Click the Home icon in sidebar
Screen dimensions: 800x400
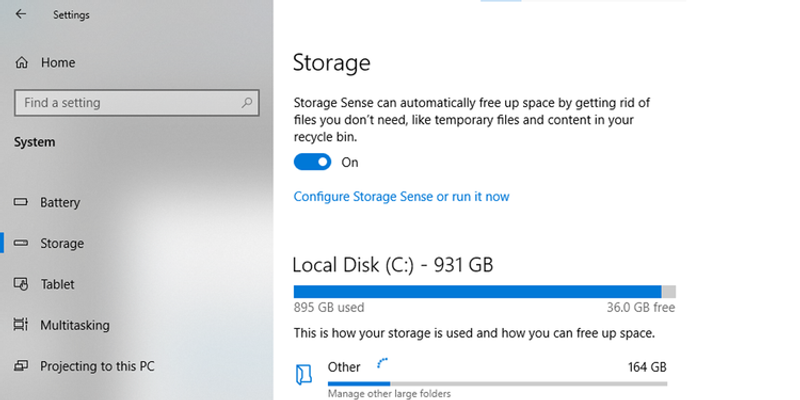coord(21,62)
